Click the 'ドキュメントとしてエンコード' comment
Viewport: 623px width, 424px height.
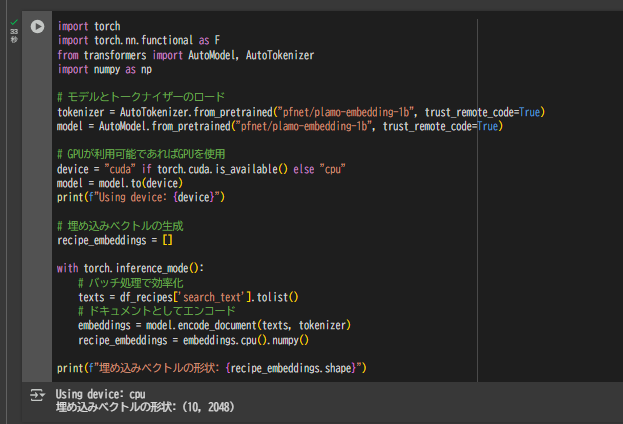pyautogui.click(x=157, y=311)
